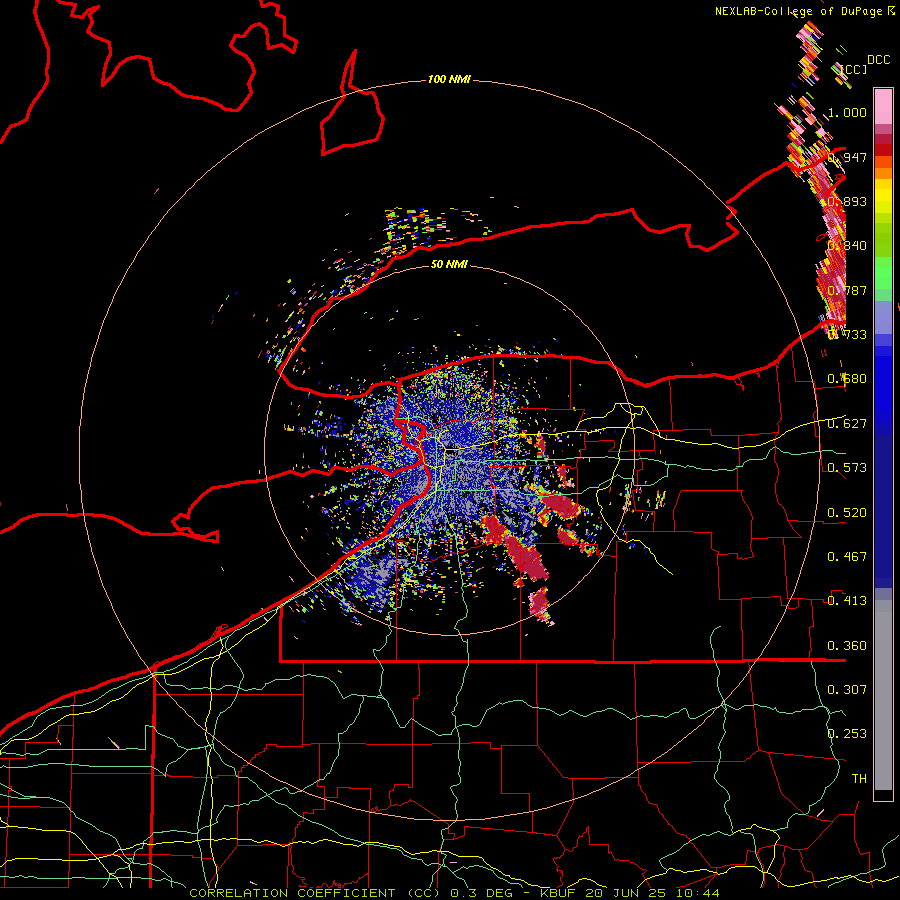Click the 10:44 timestamp in caption
This screenshot has width=900, height=900.
coord(697,893)
